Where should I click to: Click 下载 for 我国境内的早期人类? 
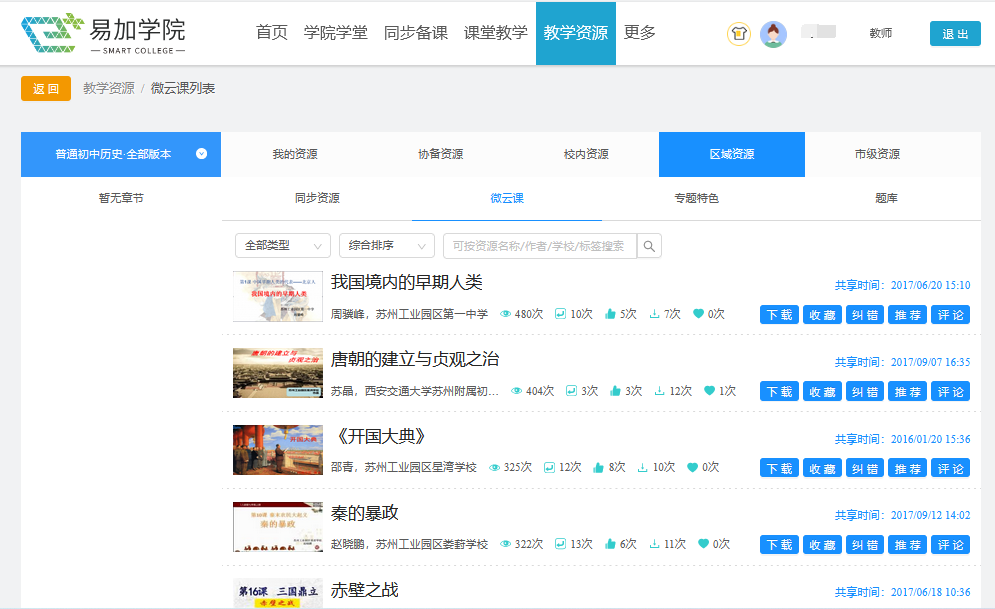pyautogui.click(x=779, y=315)
